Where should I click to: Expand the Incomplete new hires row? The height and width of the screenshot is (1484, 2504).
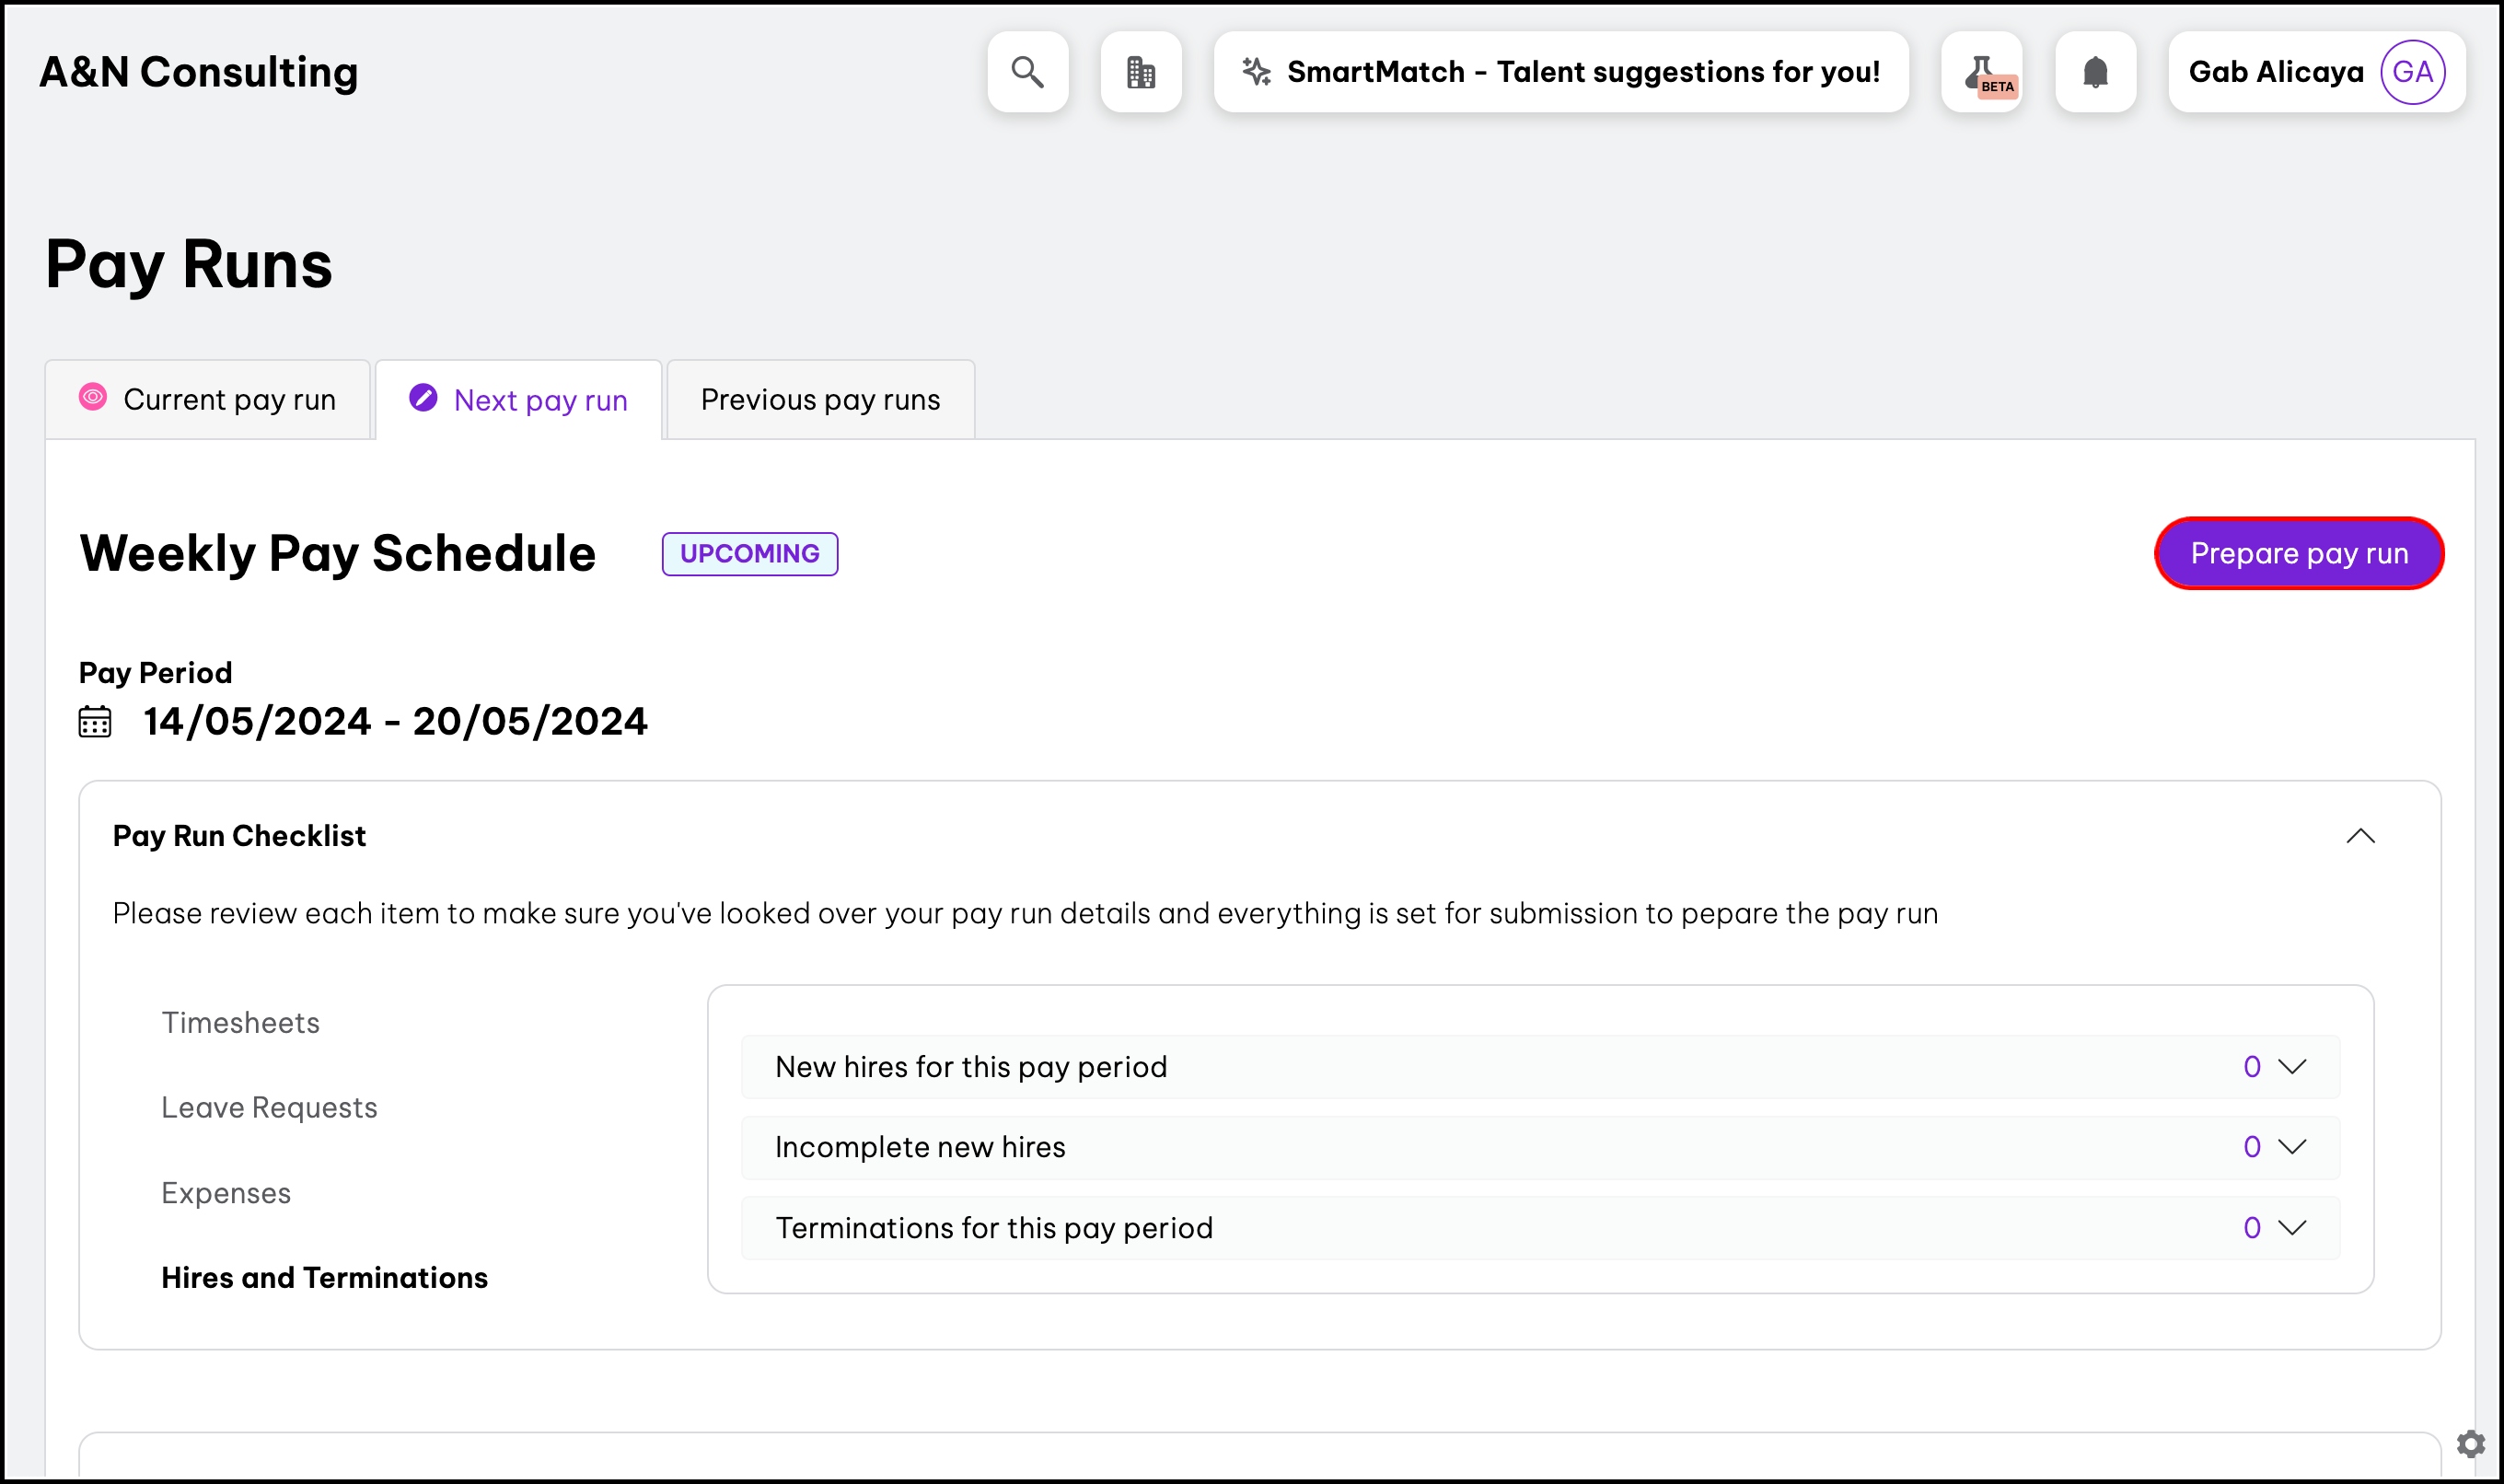(2292, 1147)
